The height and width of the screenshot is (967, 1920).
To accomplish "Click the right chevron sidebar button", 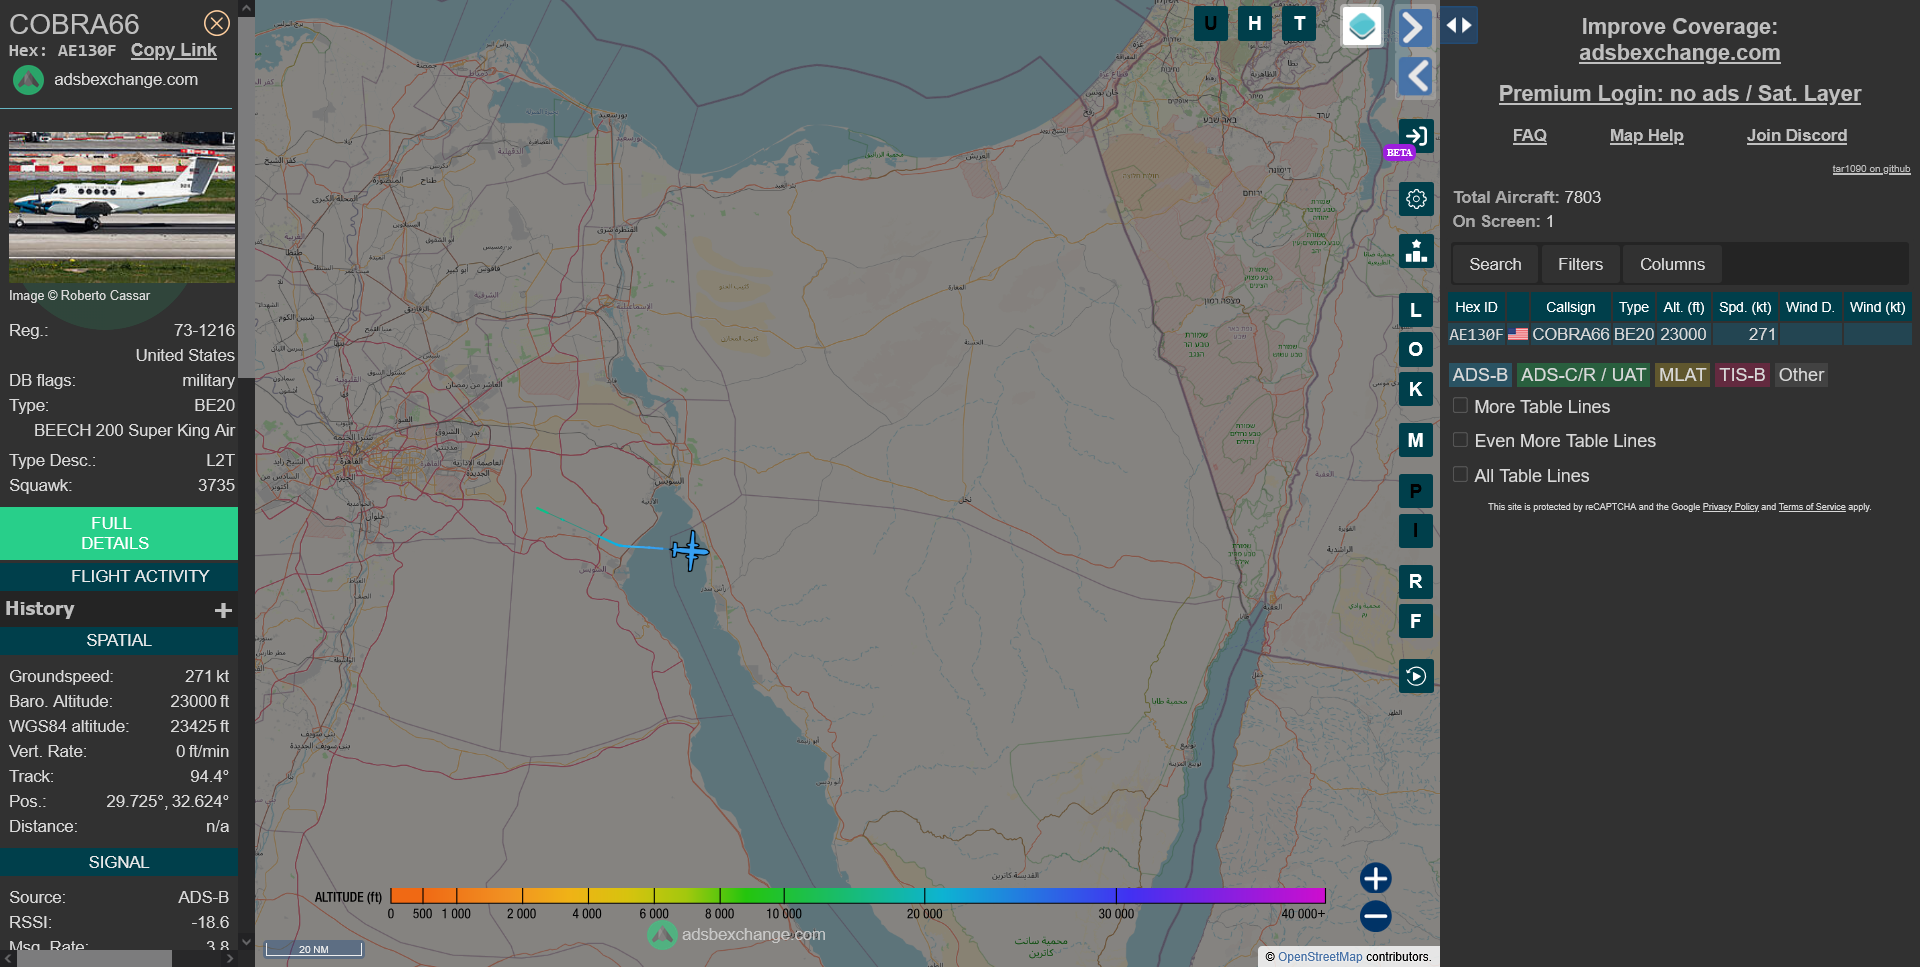I will 1415,28.
